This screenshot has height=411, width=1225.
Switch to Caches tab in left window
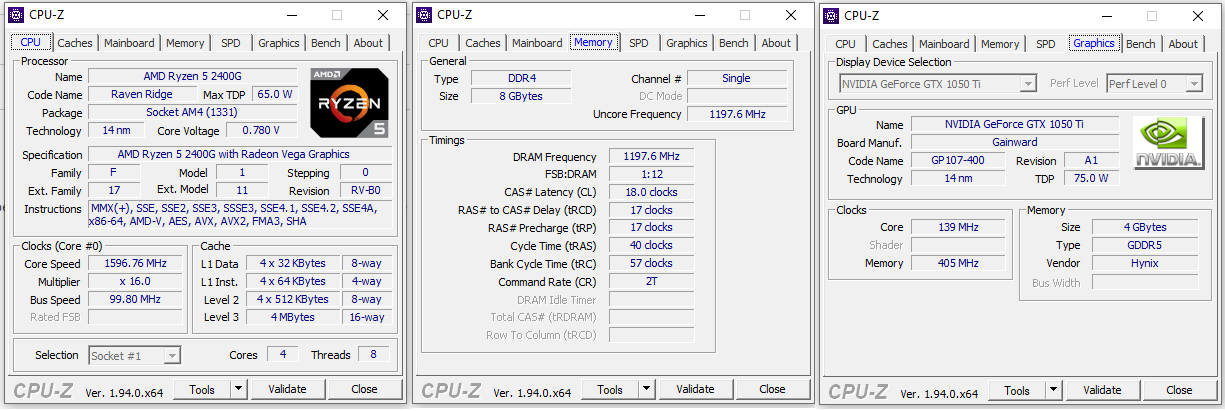click(75, 43)
